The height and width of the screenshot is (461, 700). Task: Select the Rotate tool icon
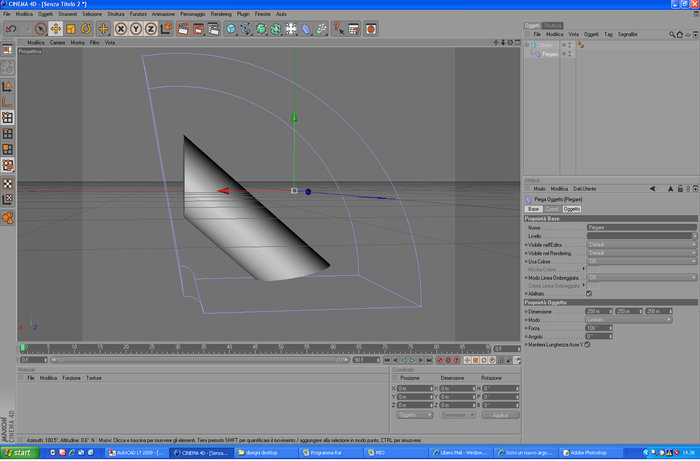[86, 29]
